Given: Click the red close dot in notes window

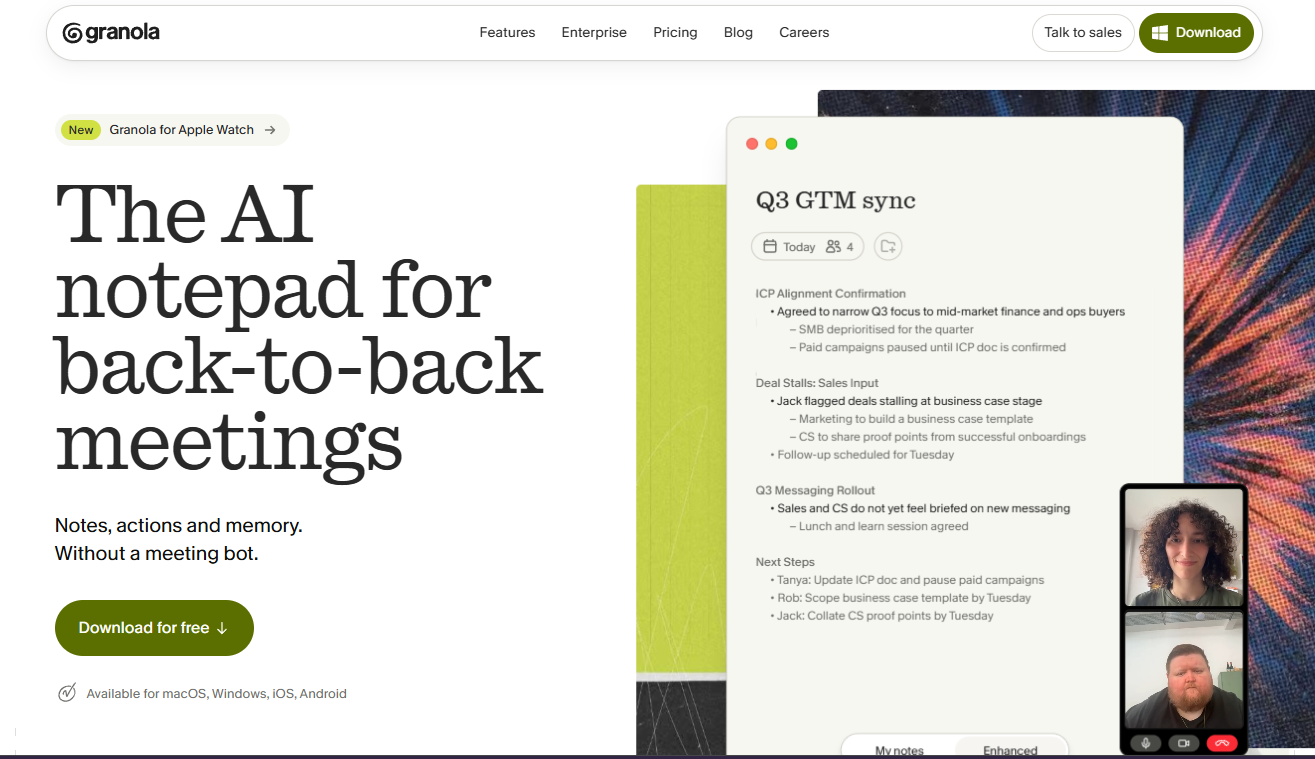Looking at the screenshot, I should click(x=752, y=144).
